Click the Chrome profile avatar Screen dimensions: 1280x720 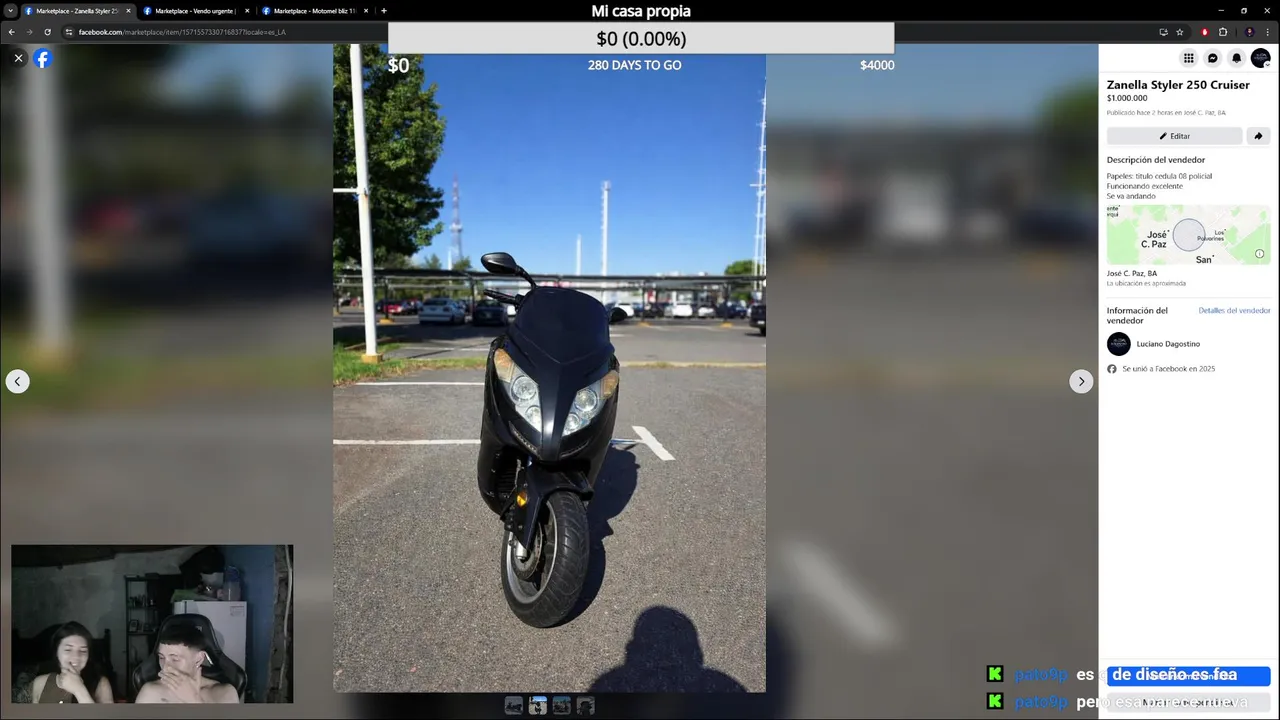tap(1249, 32)
